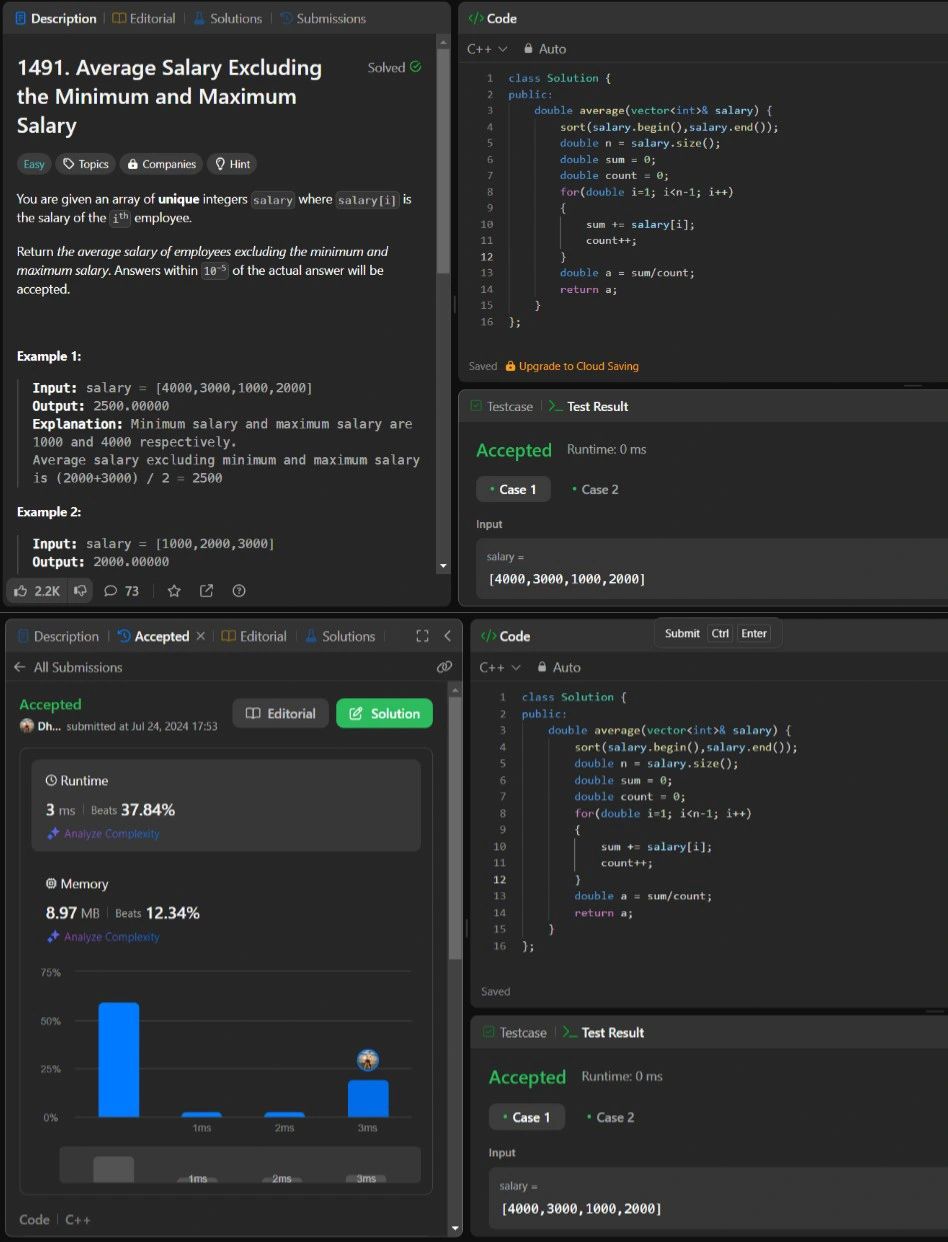Expand the Topics tag list
The image size is (948, 1242).
click(x=85, y=164)
